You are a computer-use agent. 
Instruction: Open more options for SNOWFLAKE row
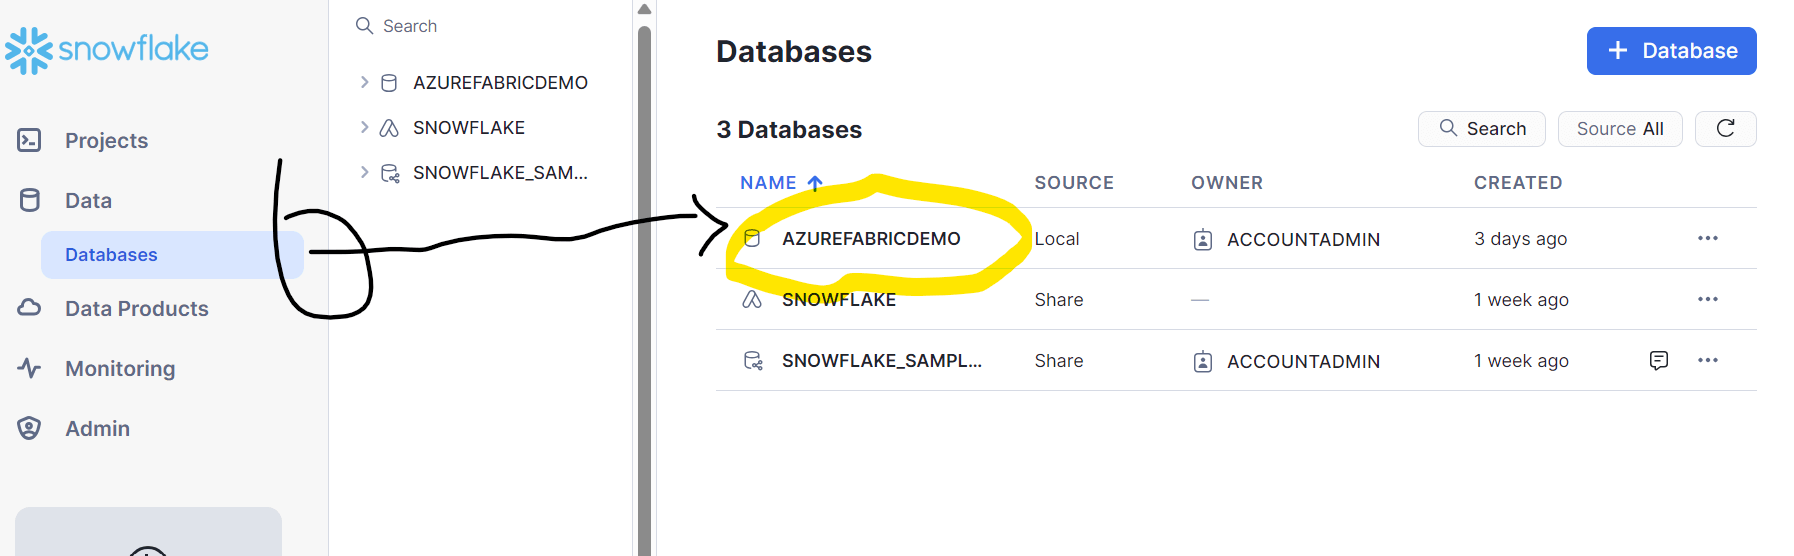[x=1707, y=299]
